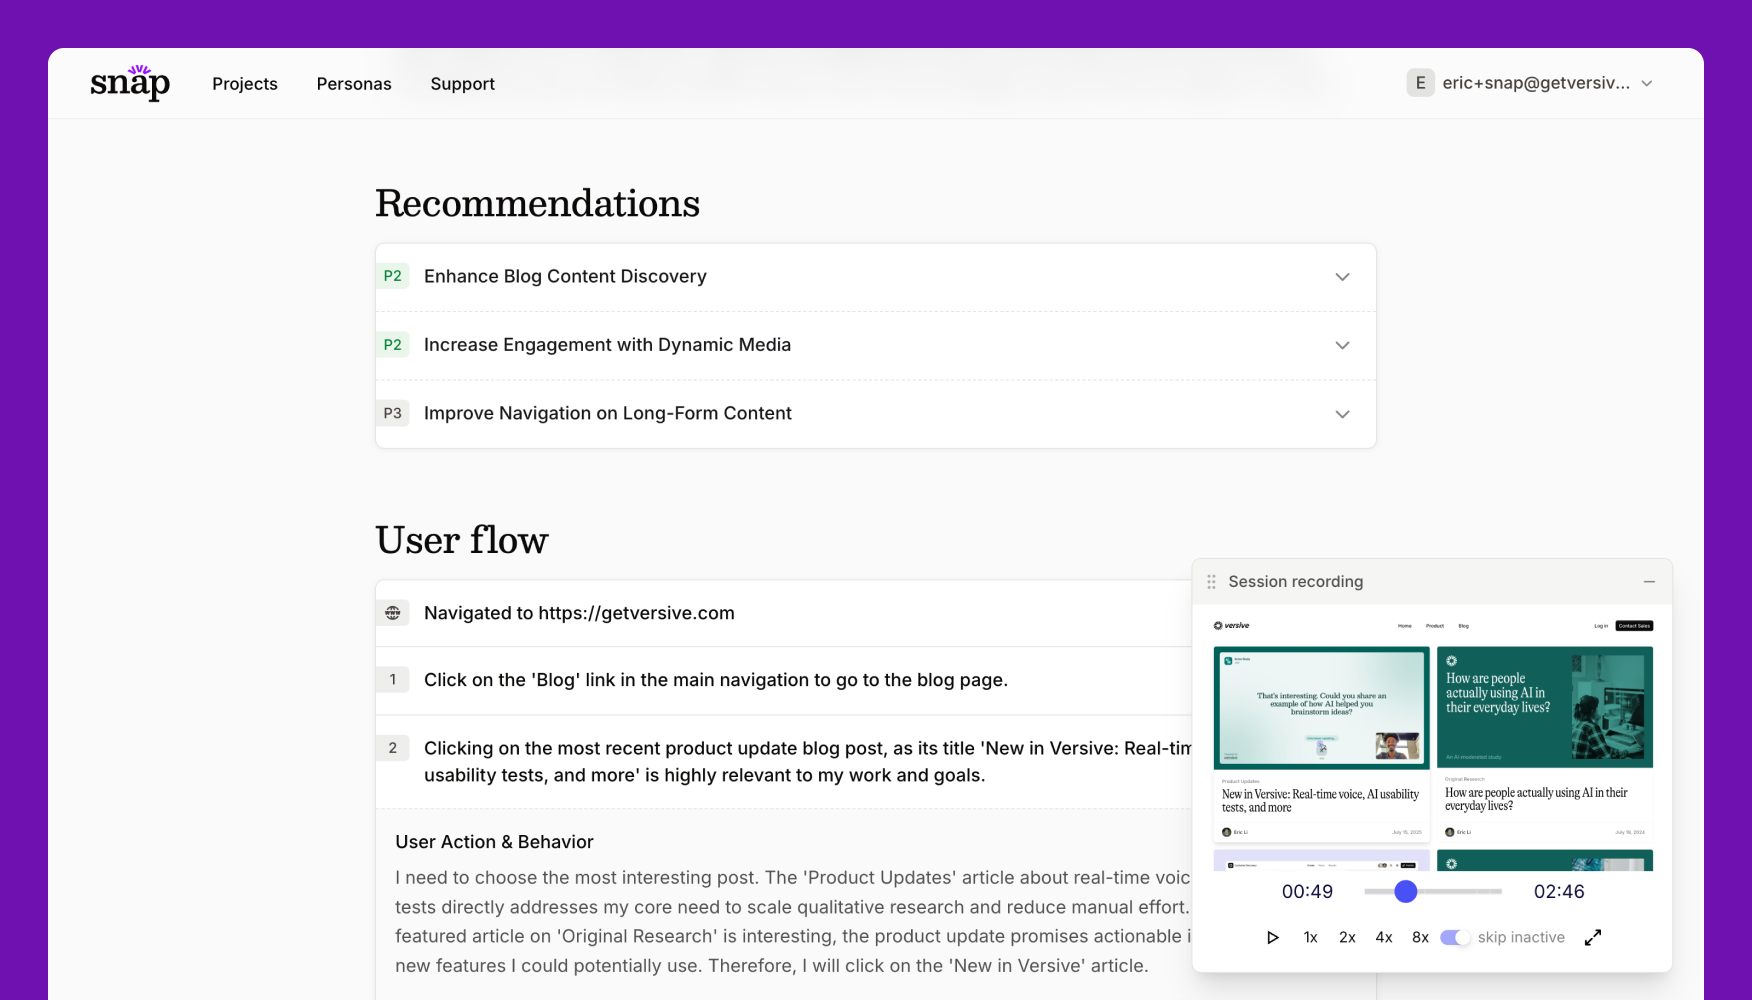Screen dimensions: 1752x1000
Task: Open the Support link
Action: [x=462, y=84]
